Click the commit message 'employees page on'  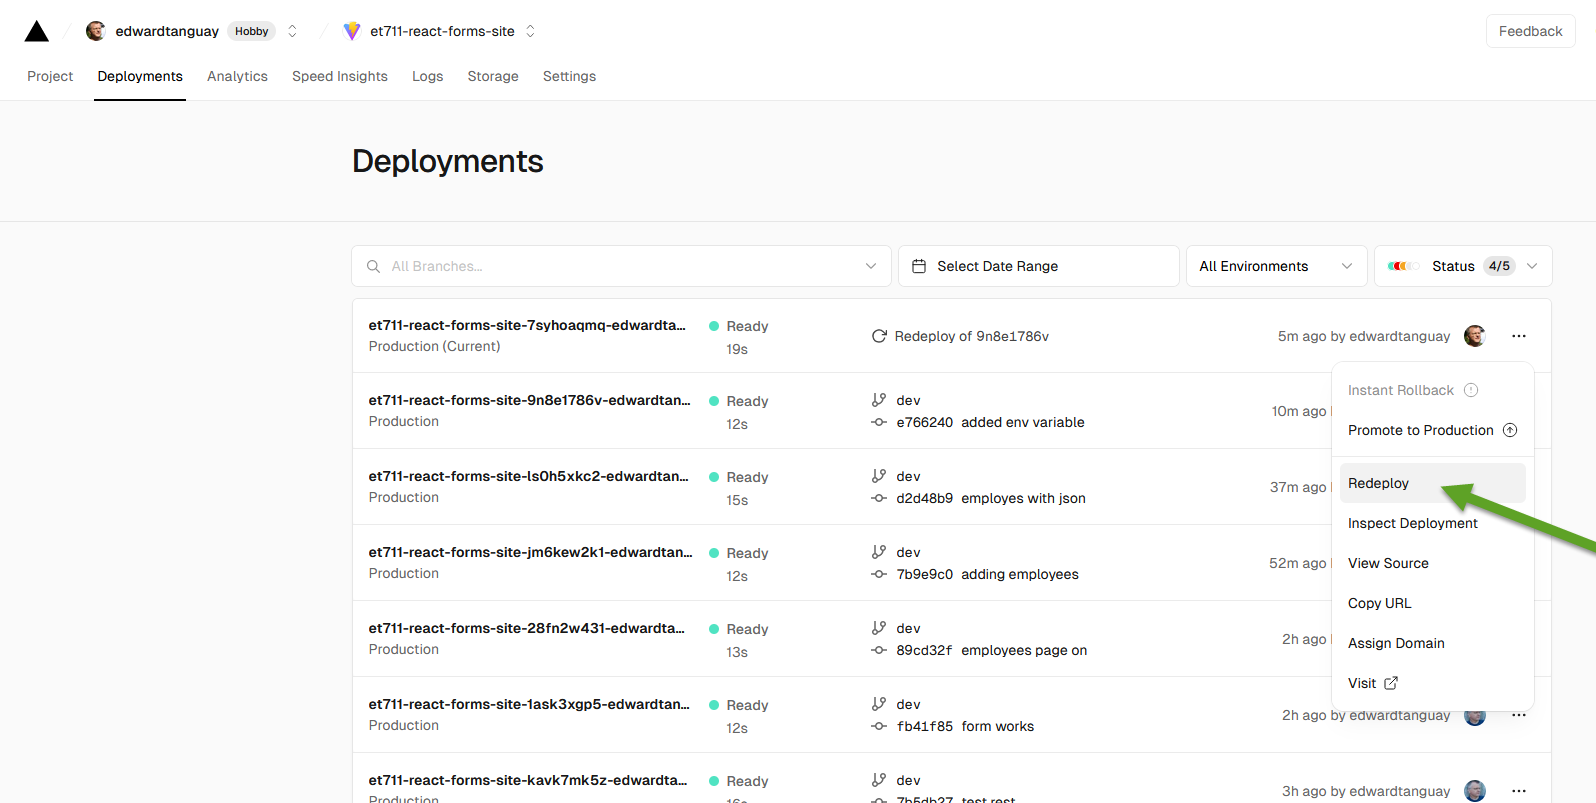(x=1024, y=650)
